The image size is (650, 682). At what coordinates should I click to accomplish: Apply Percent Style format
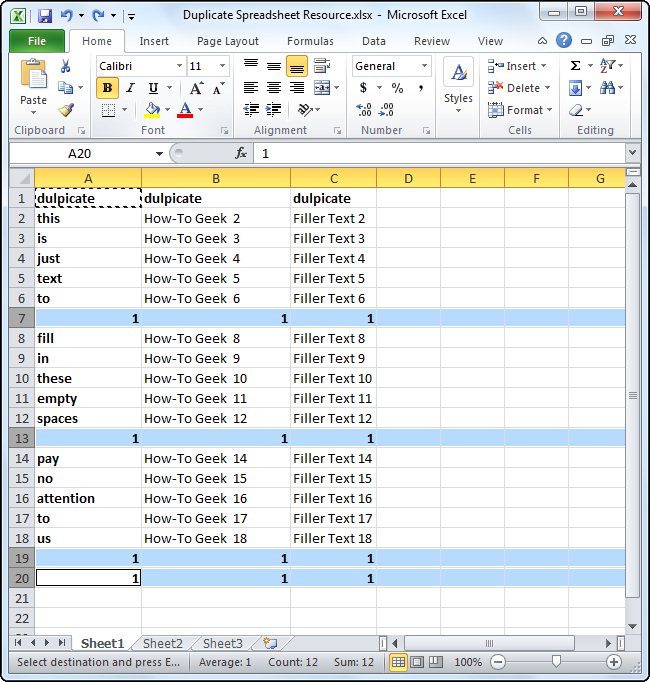point(397,88)
